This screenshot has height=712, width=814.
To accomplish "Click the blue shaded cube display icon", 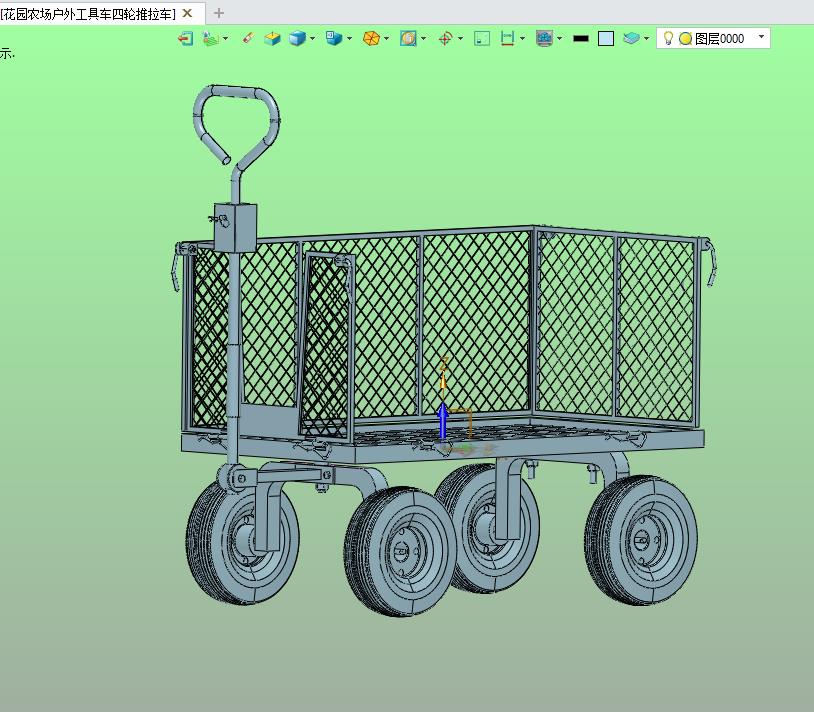I will [x=297, y=38].
